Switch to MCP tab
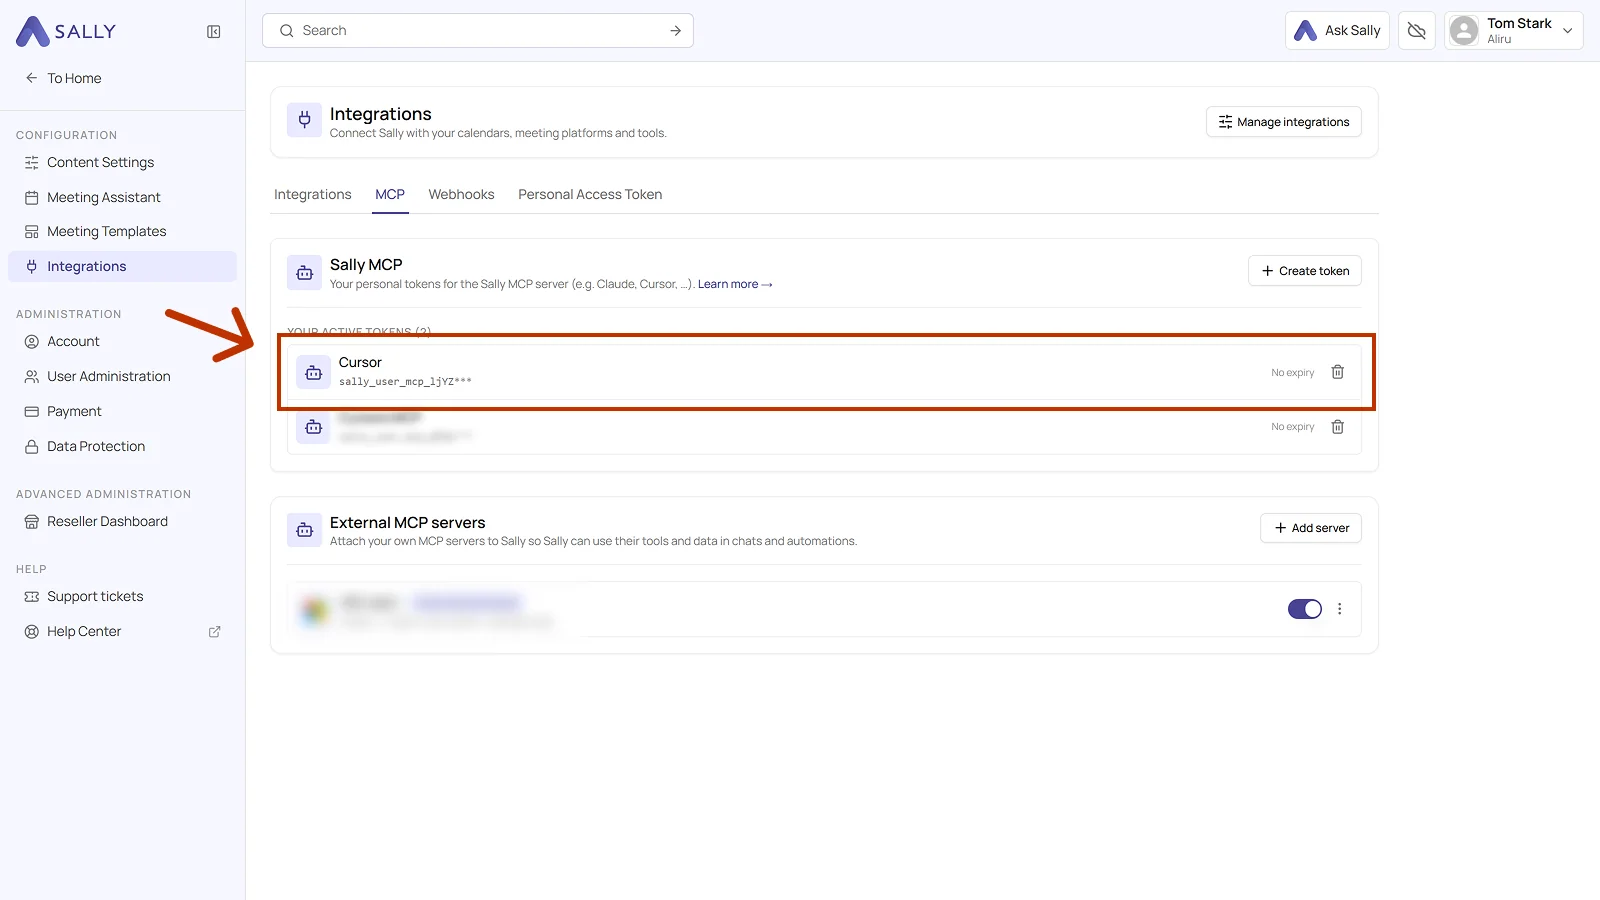Screen dimensions: 1600x900 point(390,194)
